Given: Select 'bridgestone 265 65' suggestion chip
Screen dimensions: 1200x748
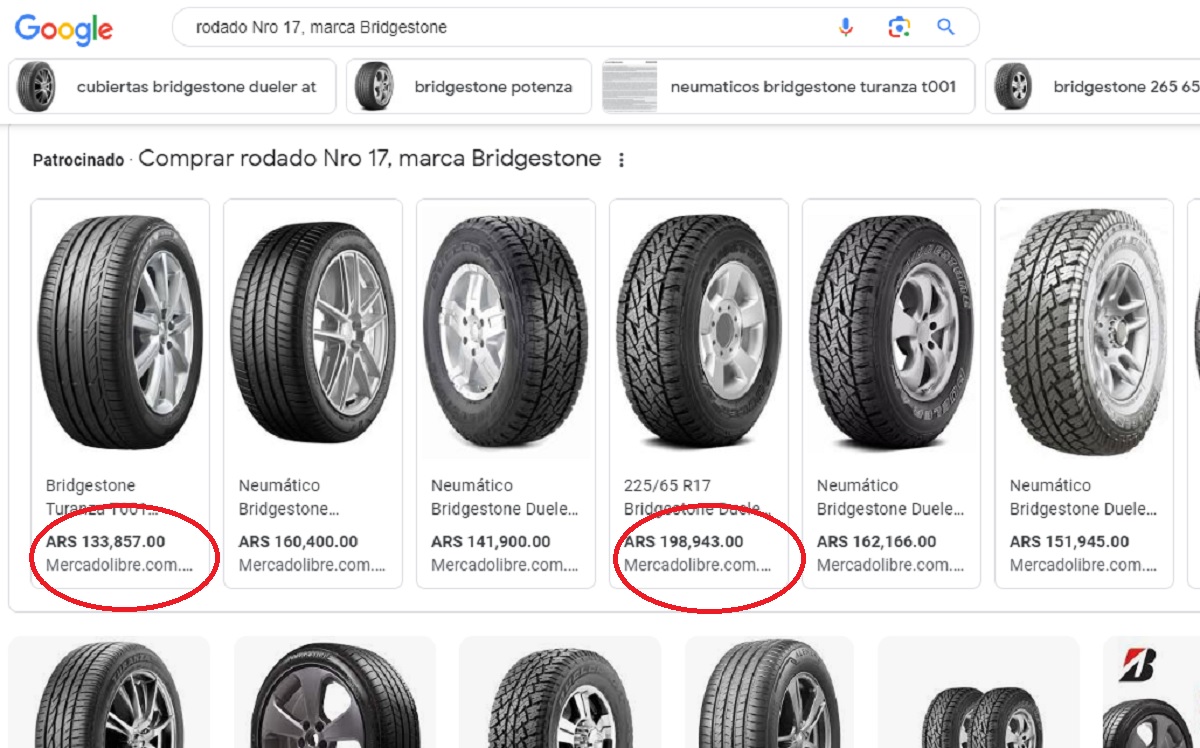Looking at the screenshot, I should pos(1092,87).
